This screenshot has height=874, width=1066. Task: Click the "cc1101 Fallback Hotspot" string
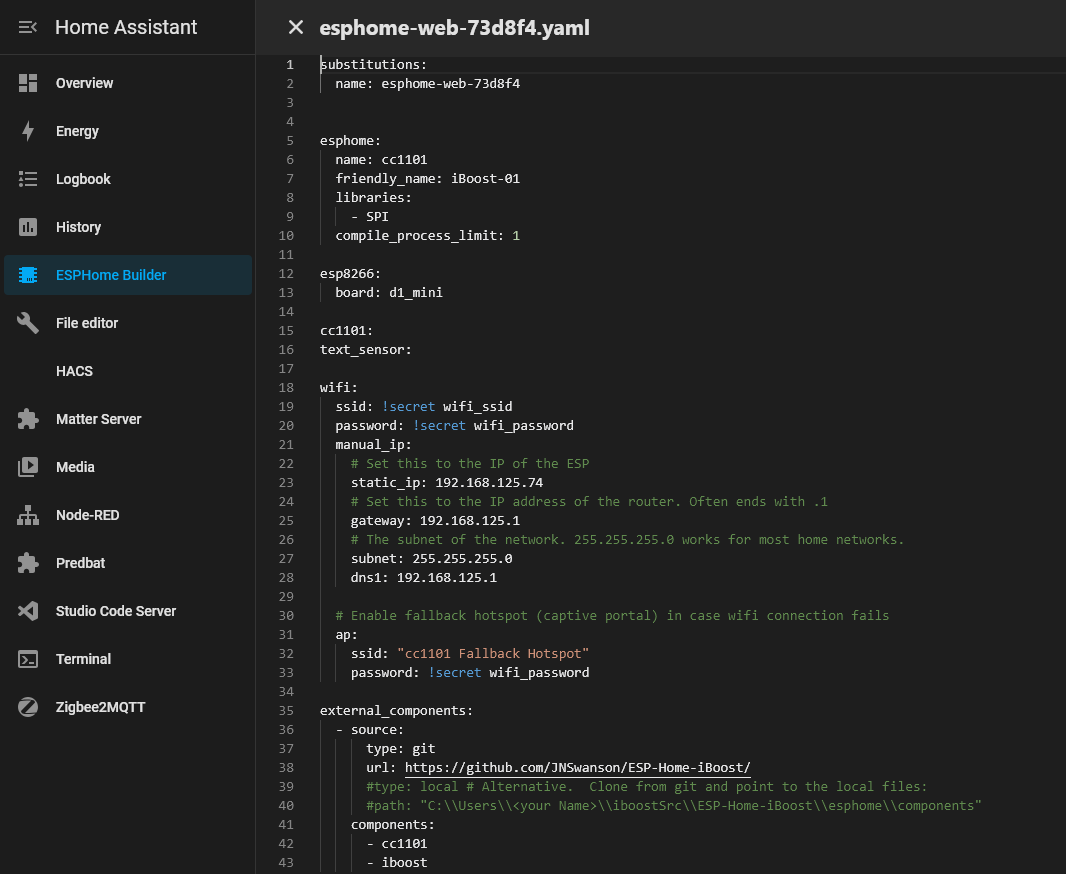[x=493, y=654]
